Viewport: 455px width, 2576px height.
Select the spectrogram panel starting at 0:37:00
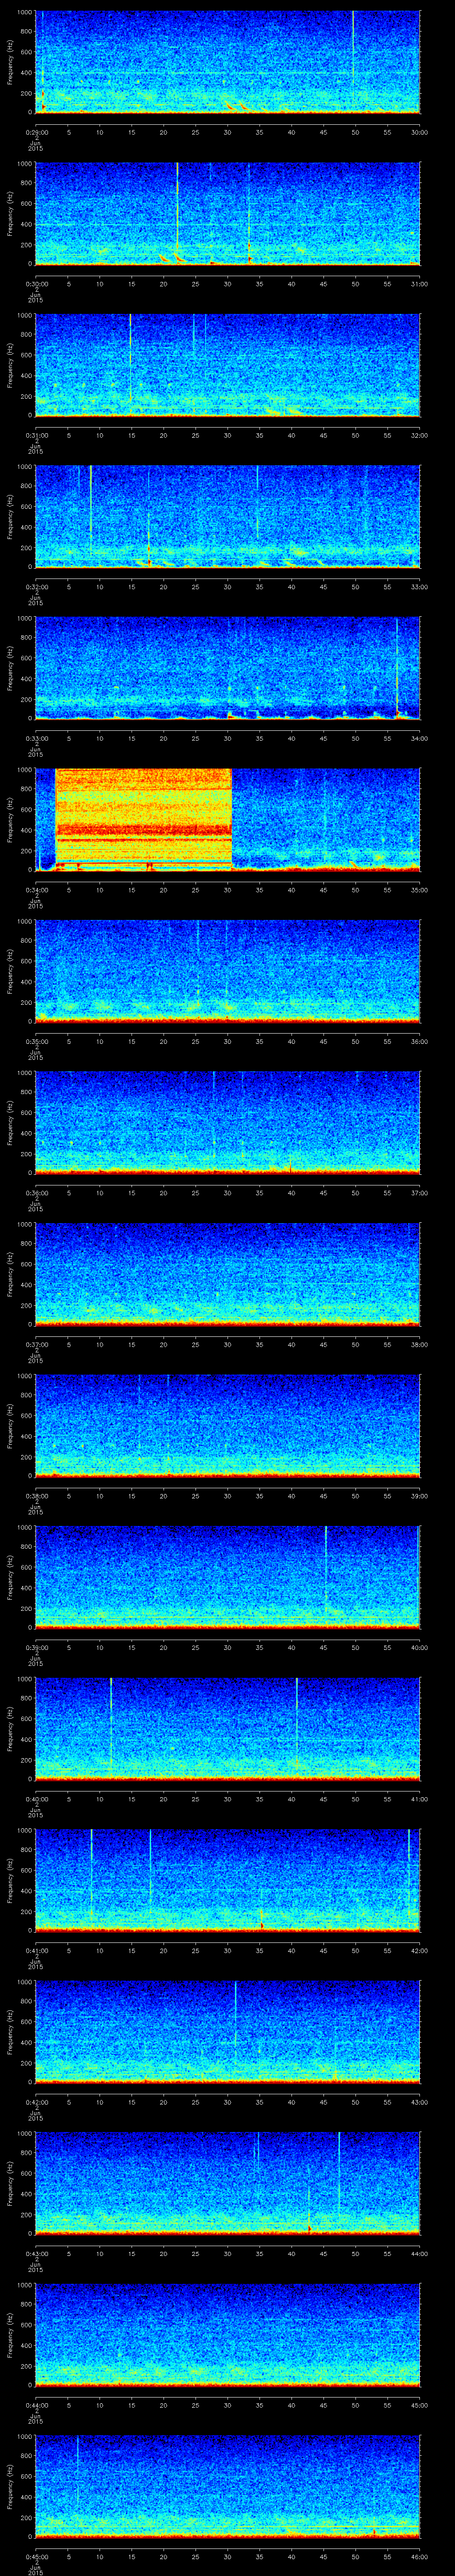click(x=227, y=1274)
